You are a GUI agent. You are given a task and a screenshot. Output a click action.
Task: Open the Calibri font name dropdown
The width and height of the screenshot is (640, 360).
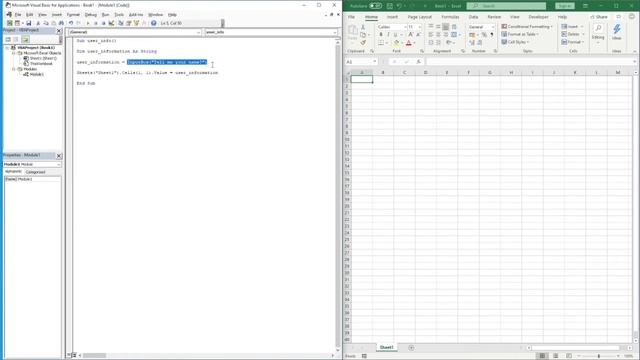(405, 27)
